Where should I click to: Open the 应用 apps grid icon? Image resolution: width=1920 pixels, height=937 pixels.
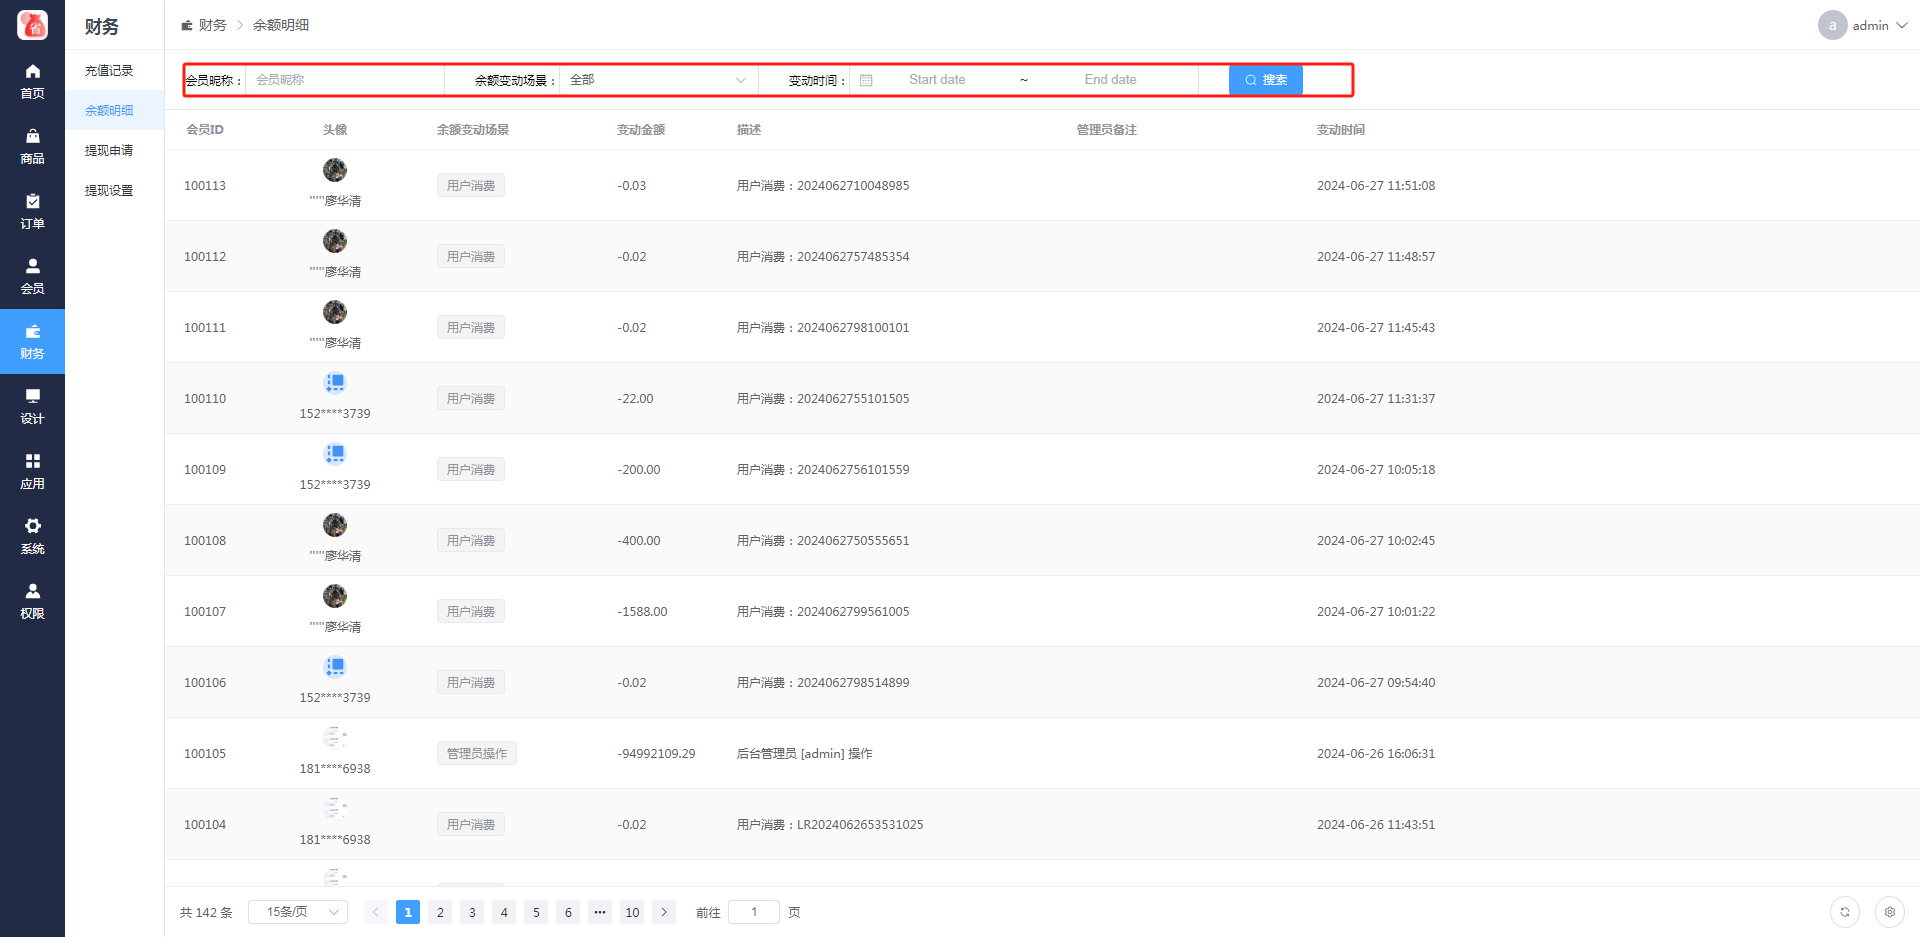32,471
